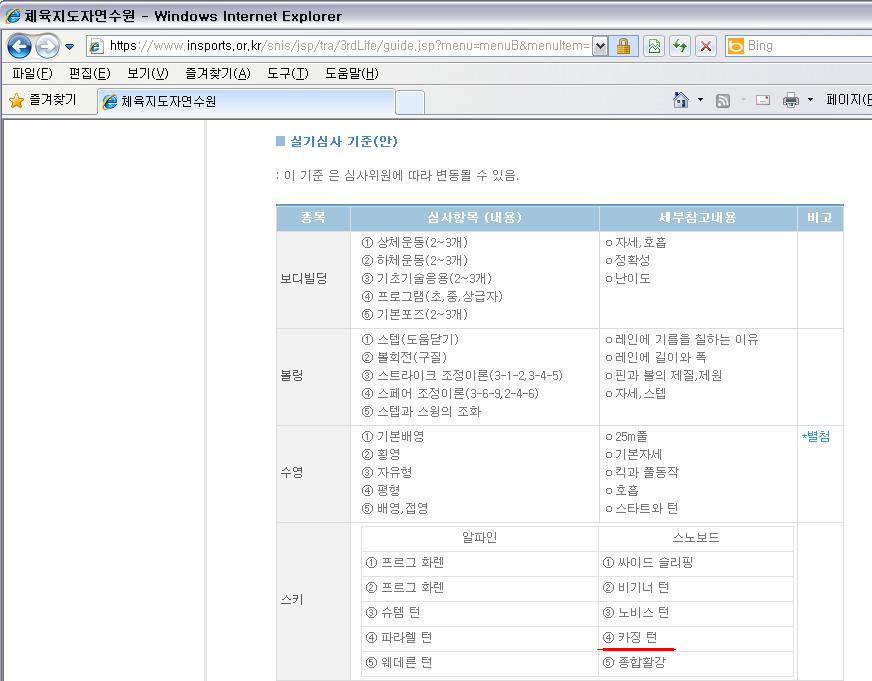Viewport: 872px width, 681px height.
Task: Click the browser Back arrow button
Action: 19,46
